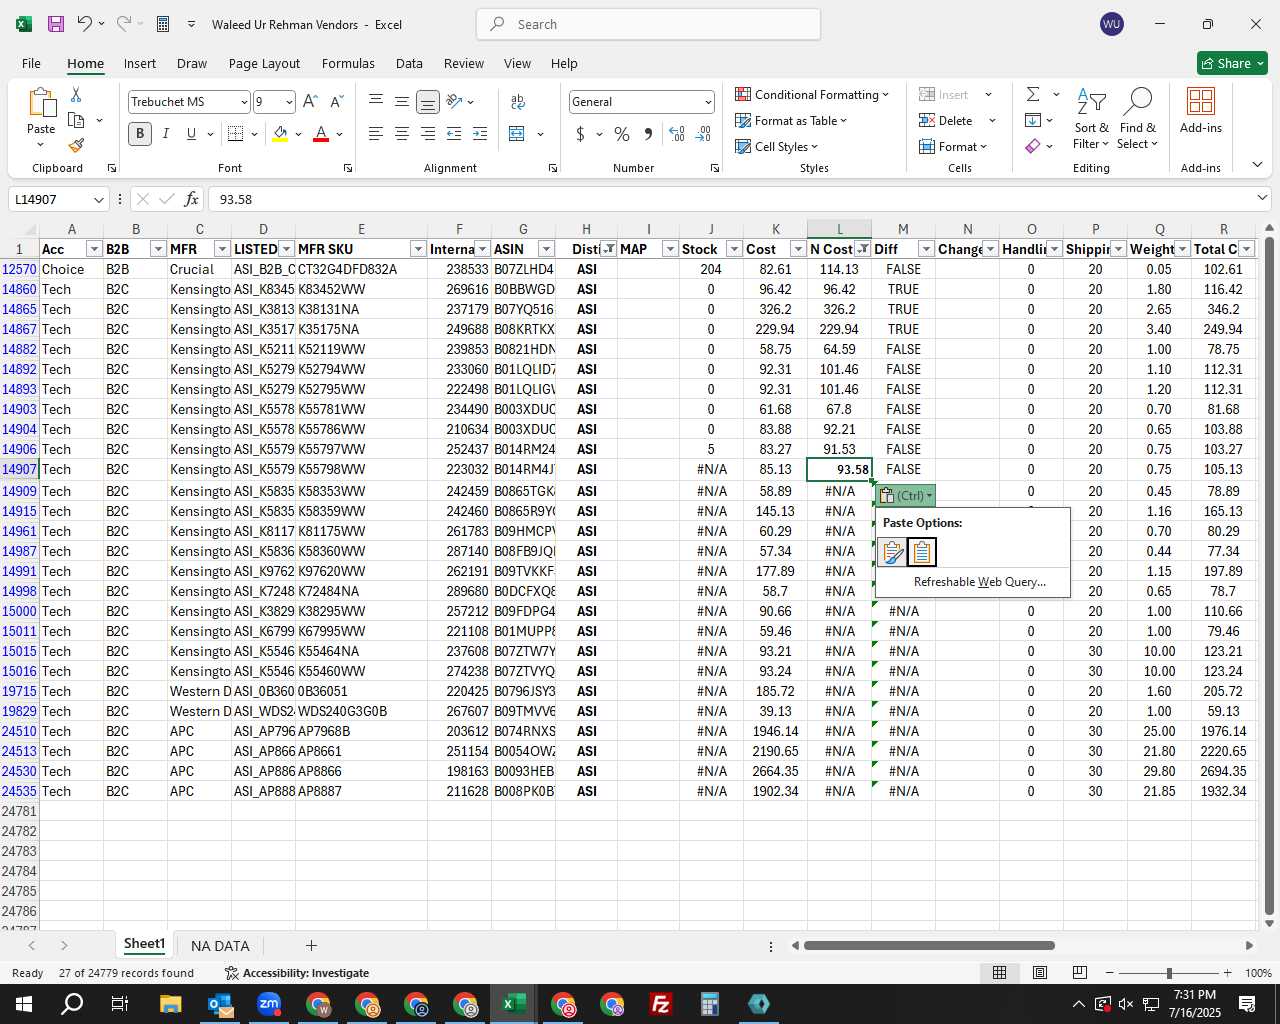Click Format as Table button

tap(791, 120)
